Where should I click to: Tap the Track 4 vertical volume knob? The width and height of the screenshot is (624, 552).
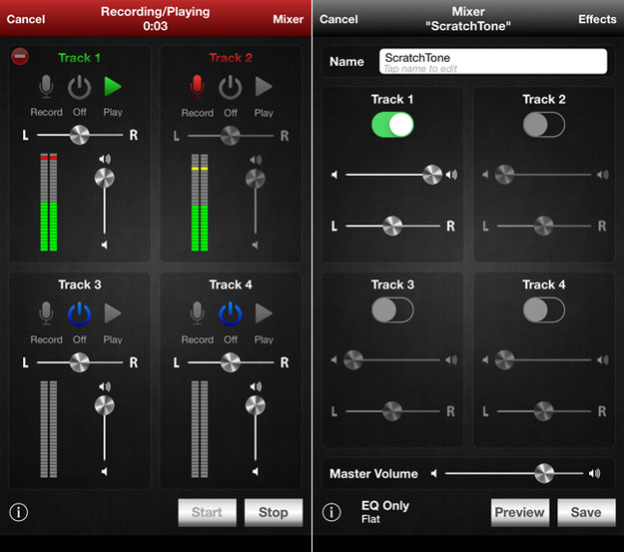pyautogui.click(x=255, y=405)
